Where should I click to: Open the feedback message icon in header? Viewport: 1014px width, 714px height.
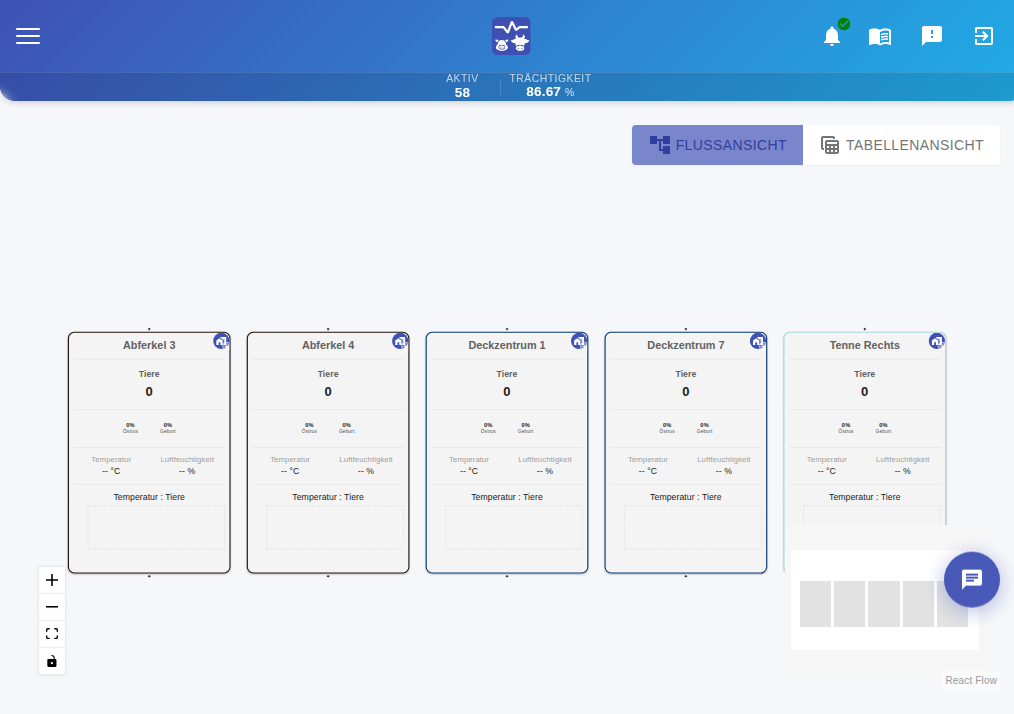click(932, 36)
